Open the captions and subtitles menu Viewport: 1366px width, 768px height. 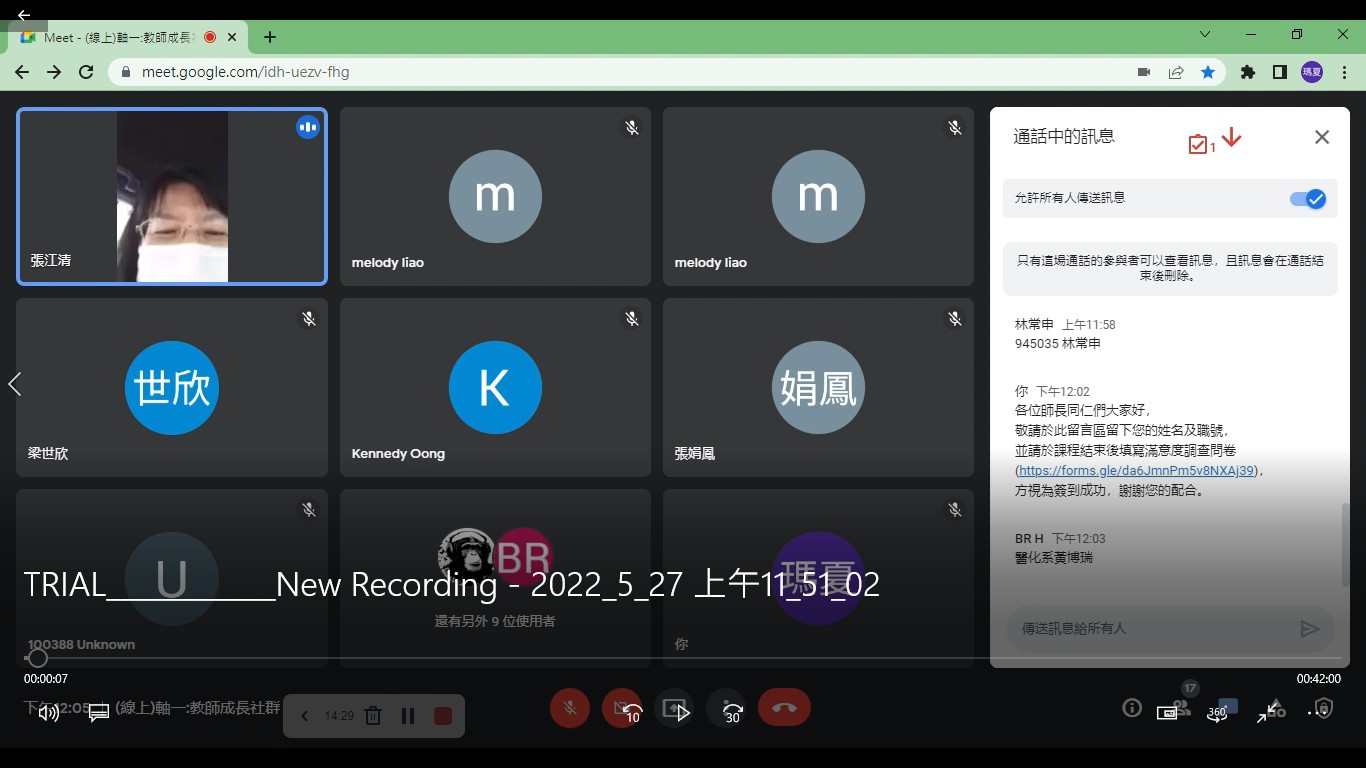(x=98, y=713)
